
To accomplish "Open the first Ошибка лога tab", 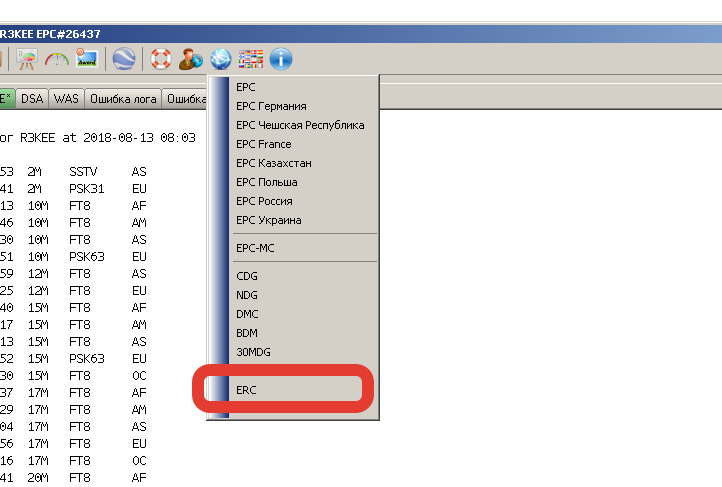I will [x=123, y=99].
